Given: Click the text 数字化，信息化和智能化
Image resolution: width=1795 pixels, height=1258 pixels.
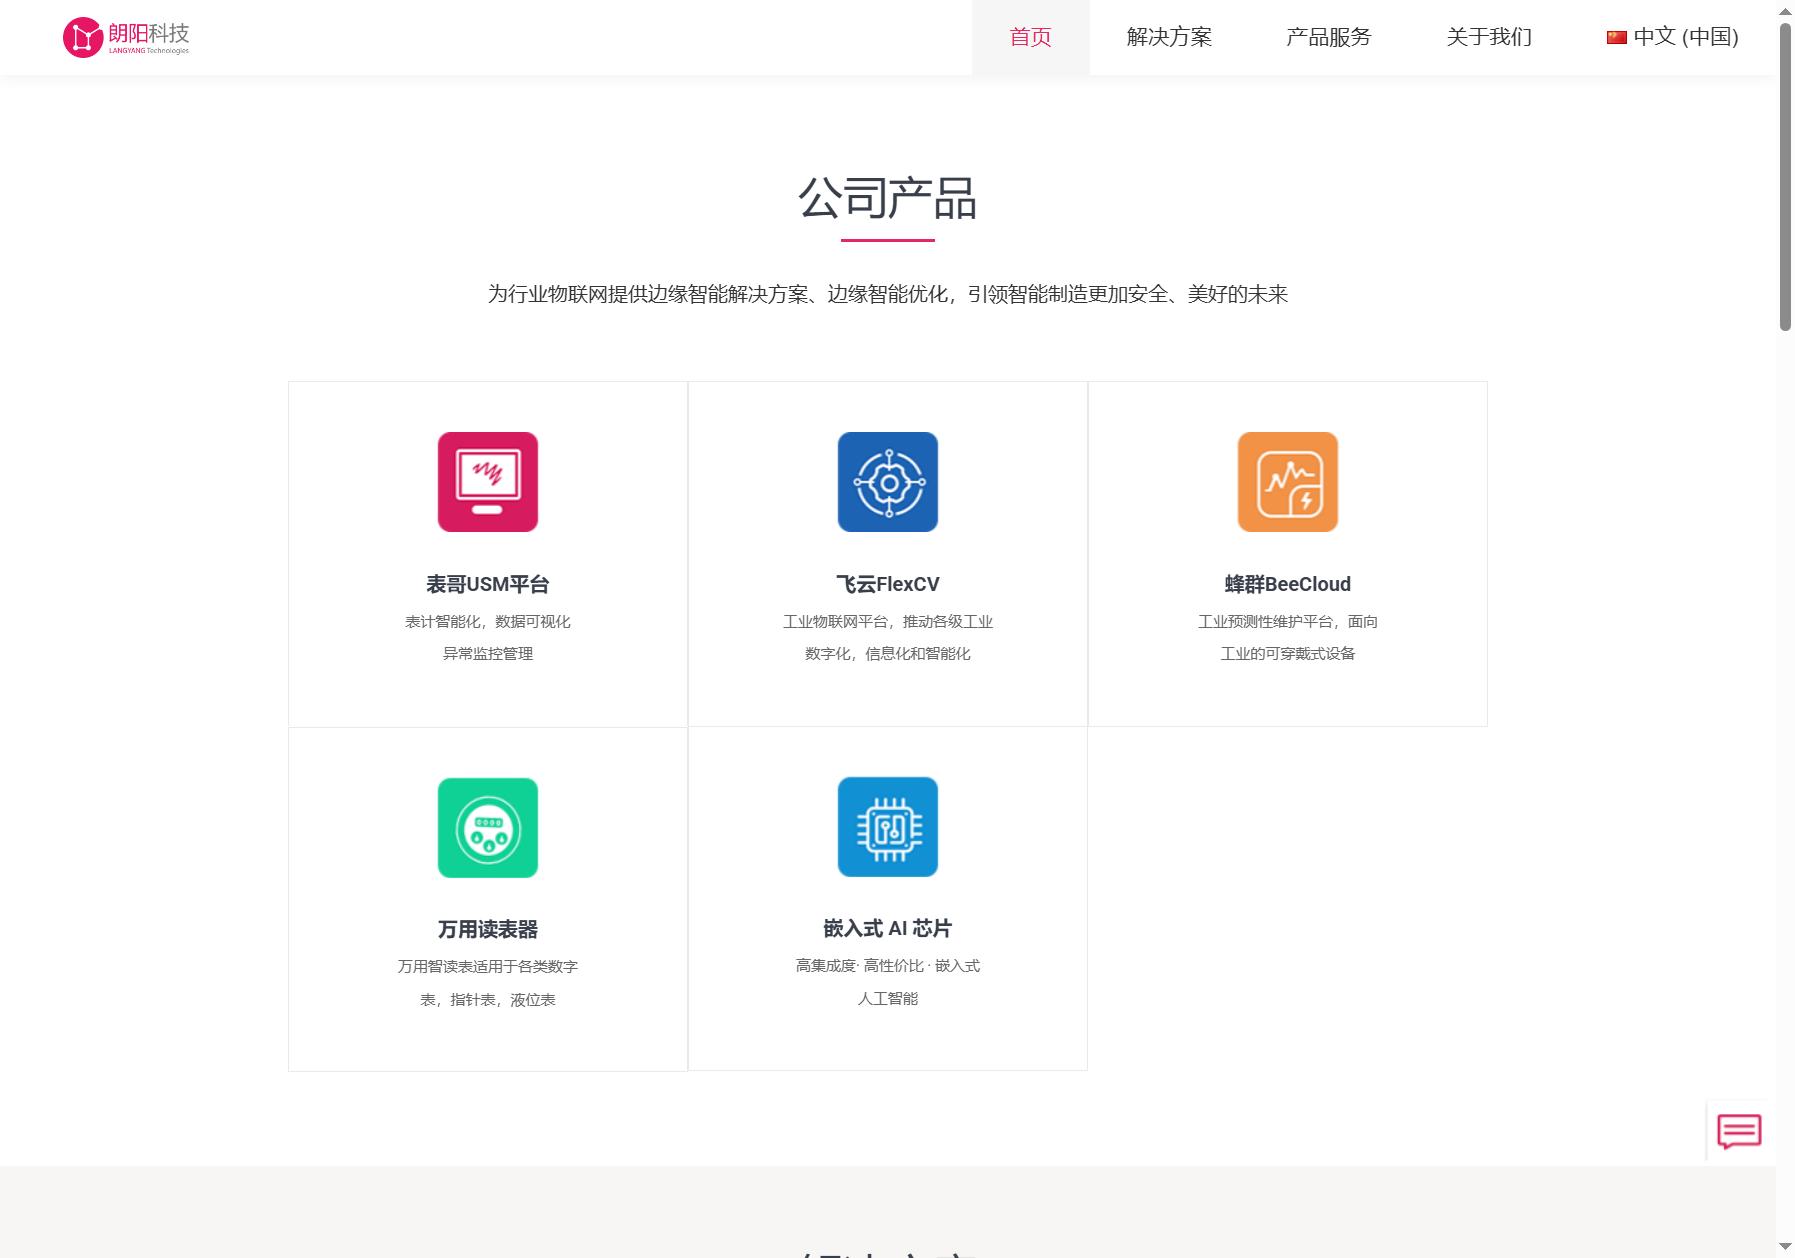Looking at the screenshot, I should coord(888,653).
